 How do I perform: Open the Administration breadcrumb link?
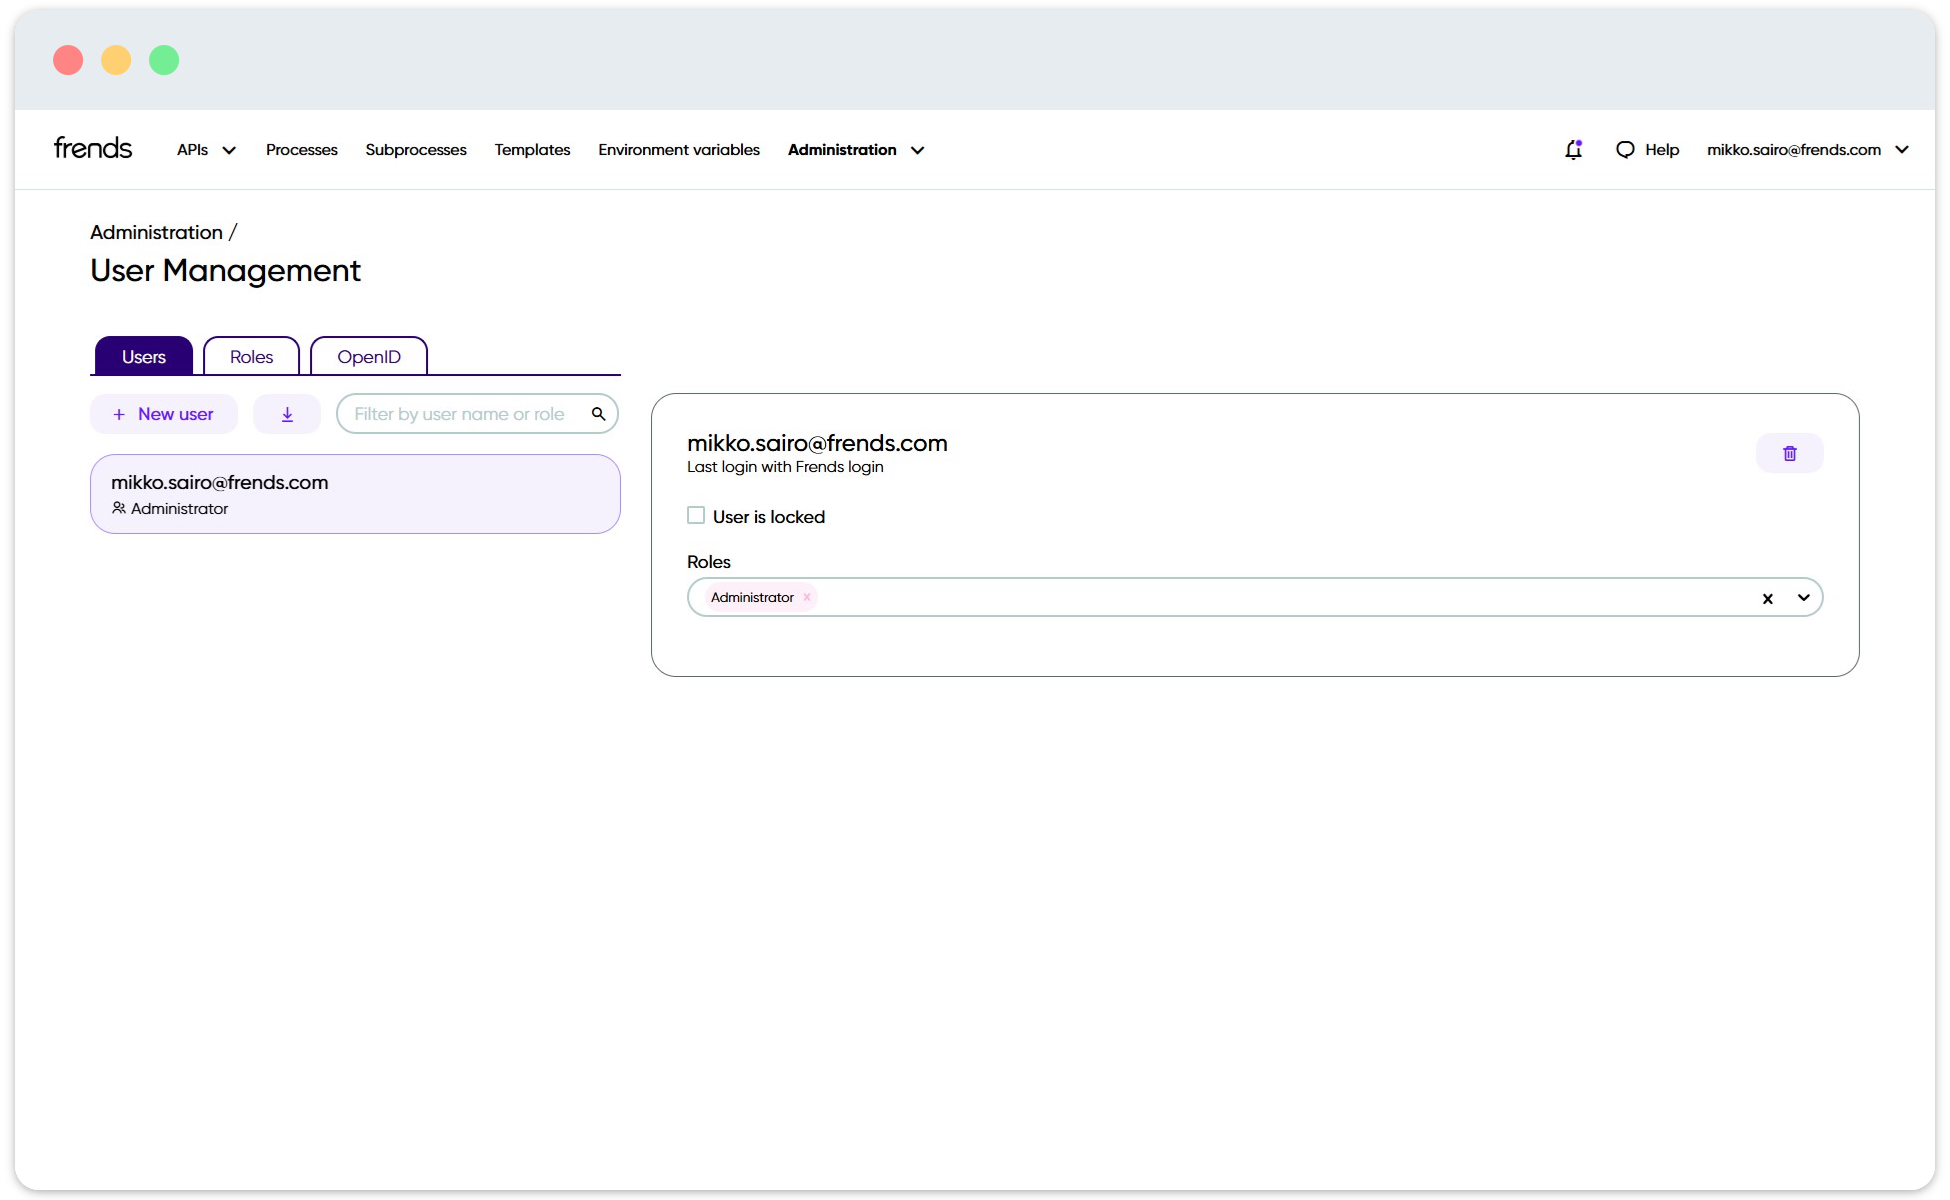pos(156,232)
